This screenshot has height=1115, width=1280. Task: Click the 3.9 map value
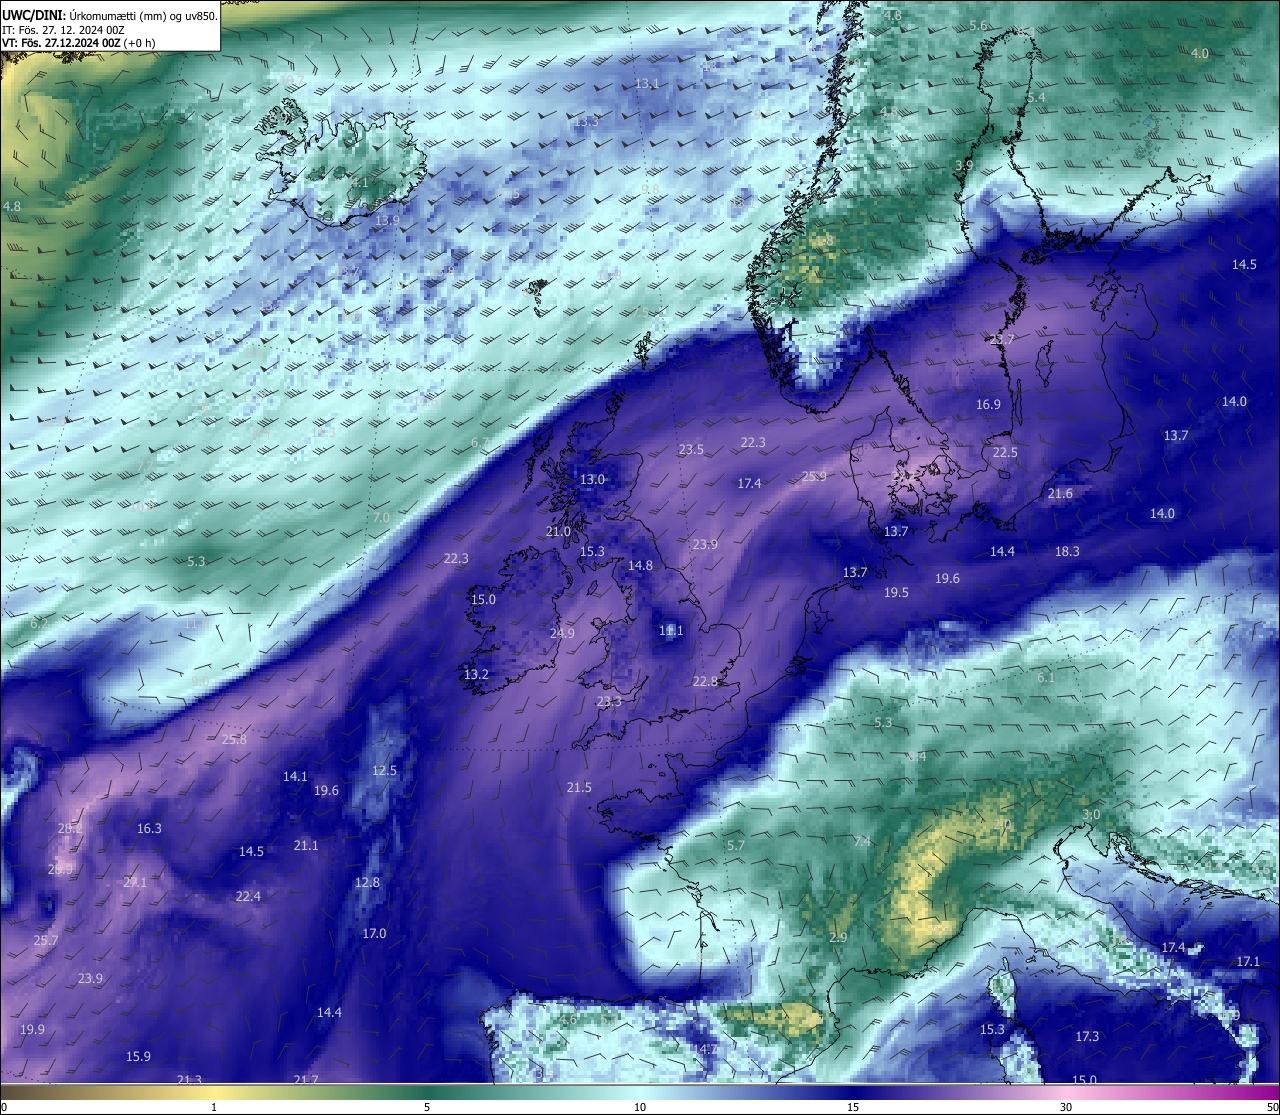(x=964, y=165)
